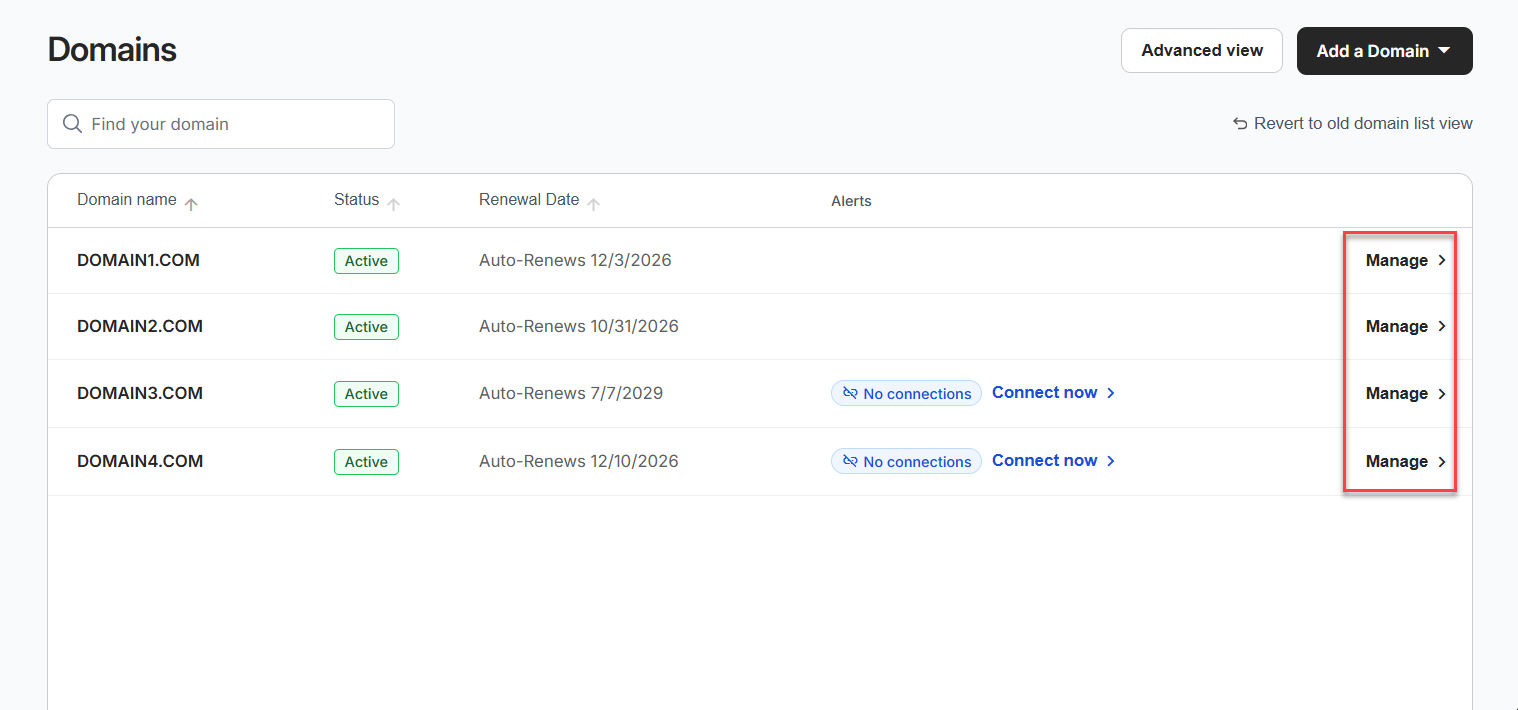Image resolution: width=1518 pixels, height=710 pixels.
Task: Click Active status for DOMAIN2.COM
Action: coord(366,327)
